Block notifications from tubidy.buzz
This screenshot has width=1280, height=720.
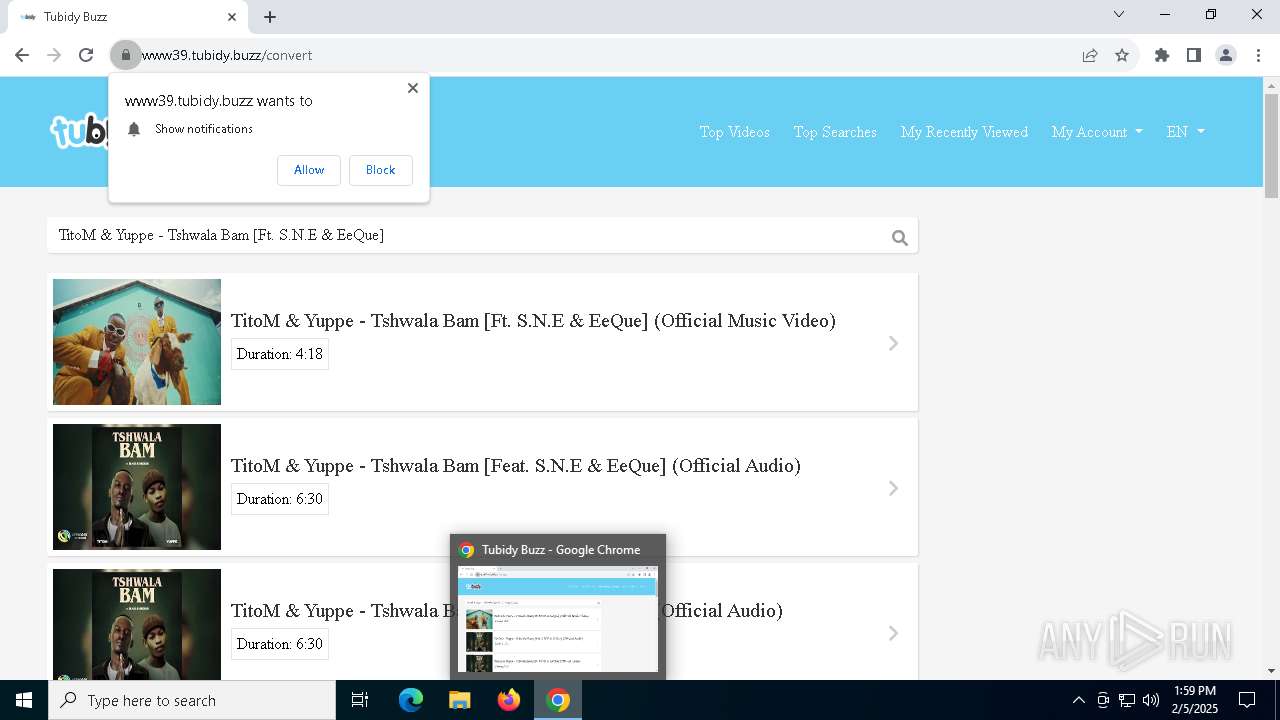(380, 170)
